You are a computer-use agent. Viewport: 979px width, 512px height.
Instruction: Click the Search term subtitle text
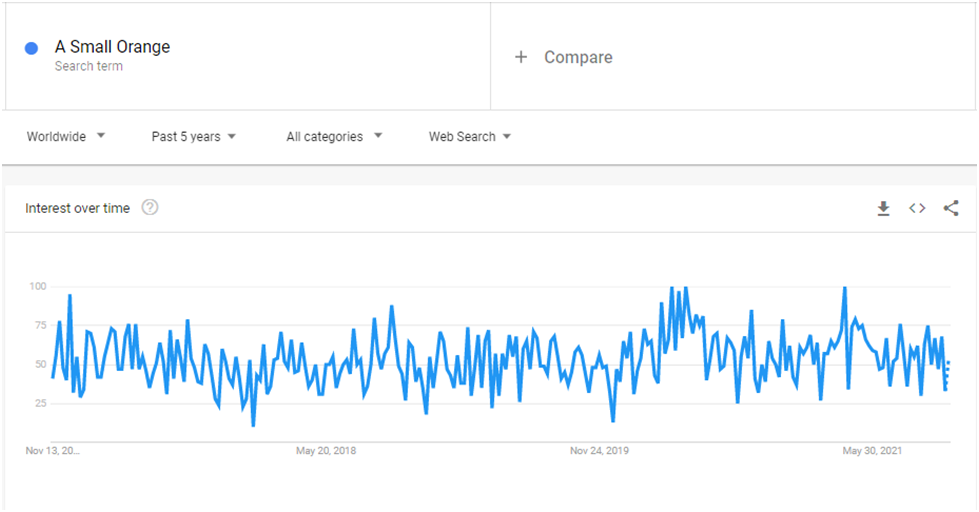click(x=89, y=66)
